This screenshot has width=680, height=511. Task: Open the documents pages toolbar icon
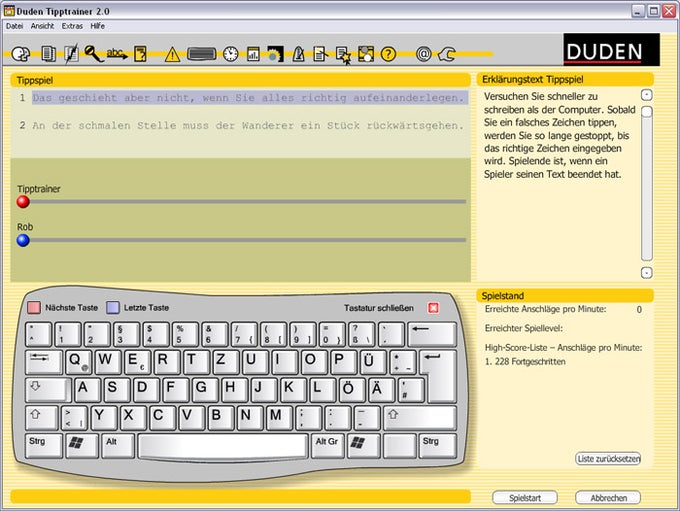pos(48,54)
